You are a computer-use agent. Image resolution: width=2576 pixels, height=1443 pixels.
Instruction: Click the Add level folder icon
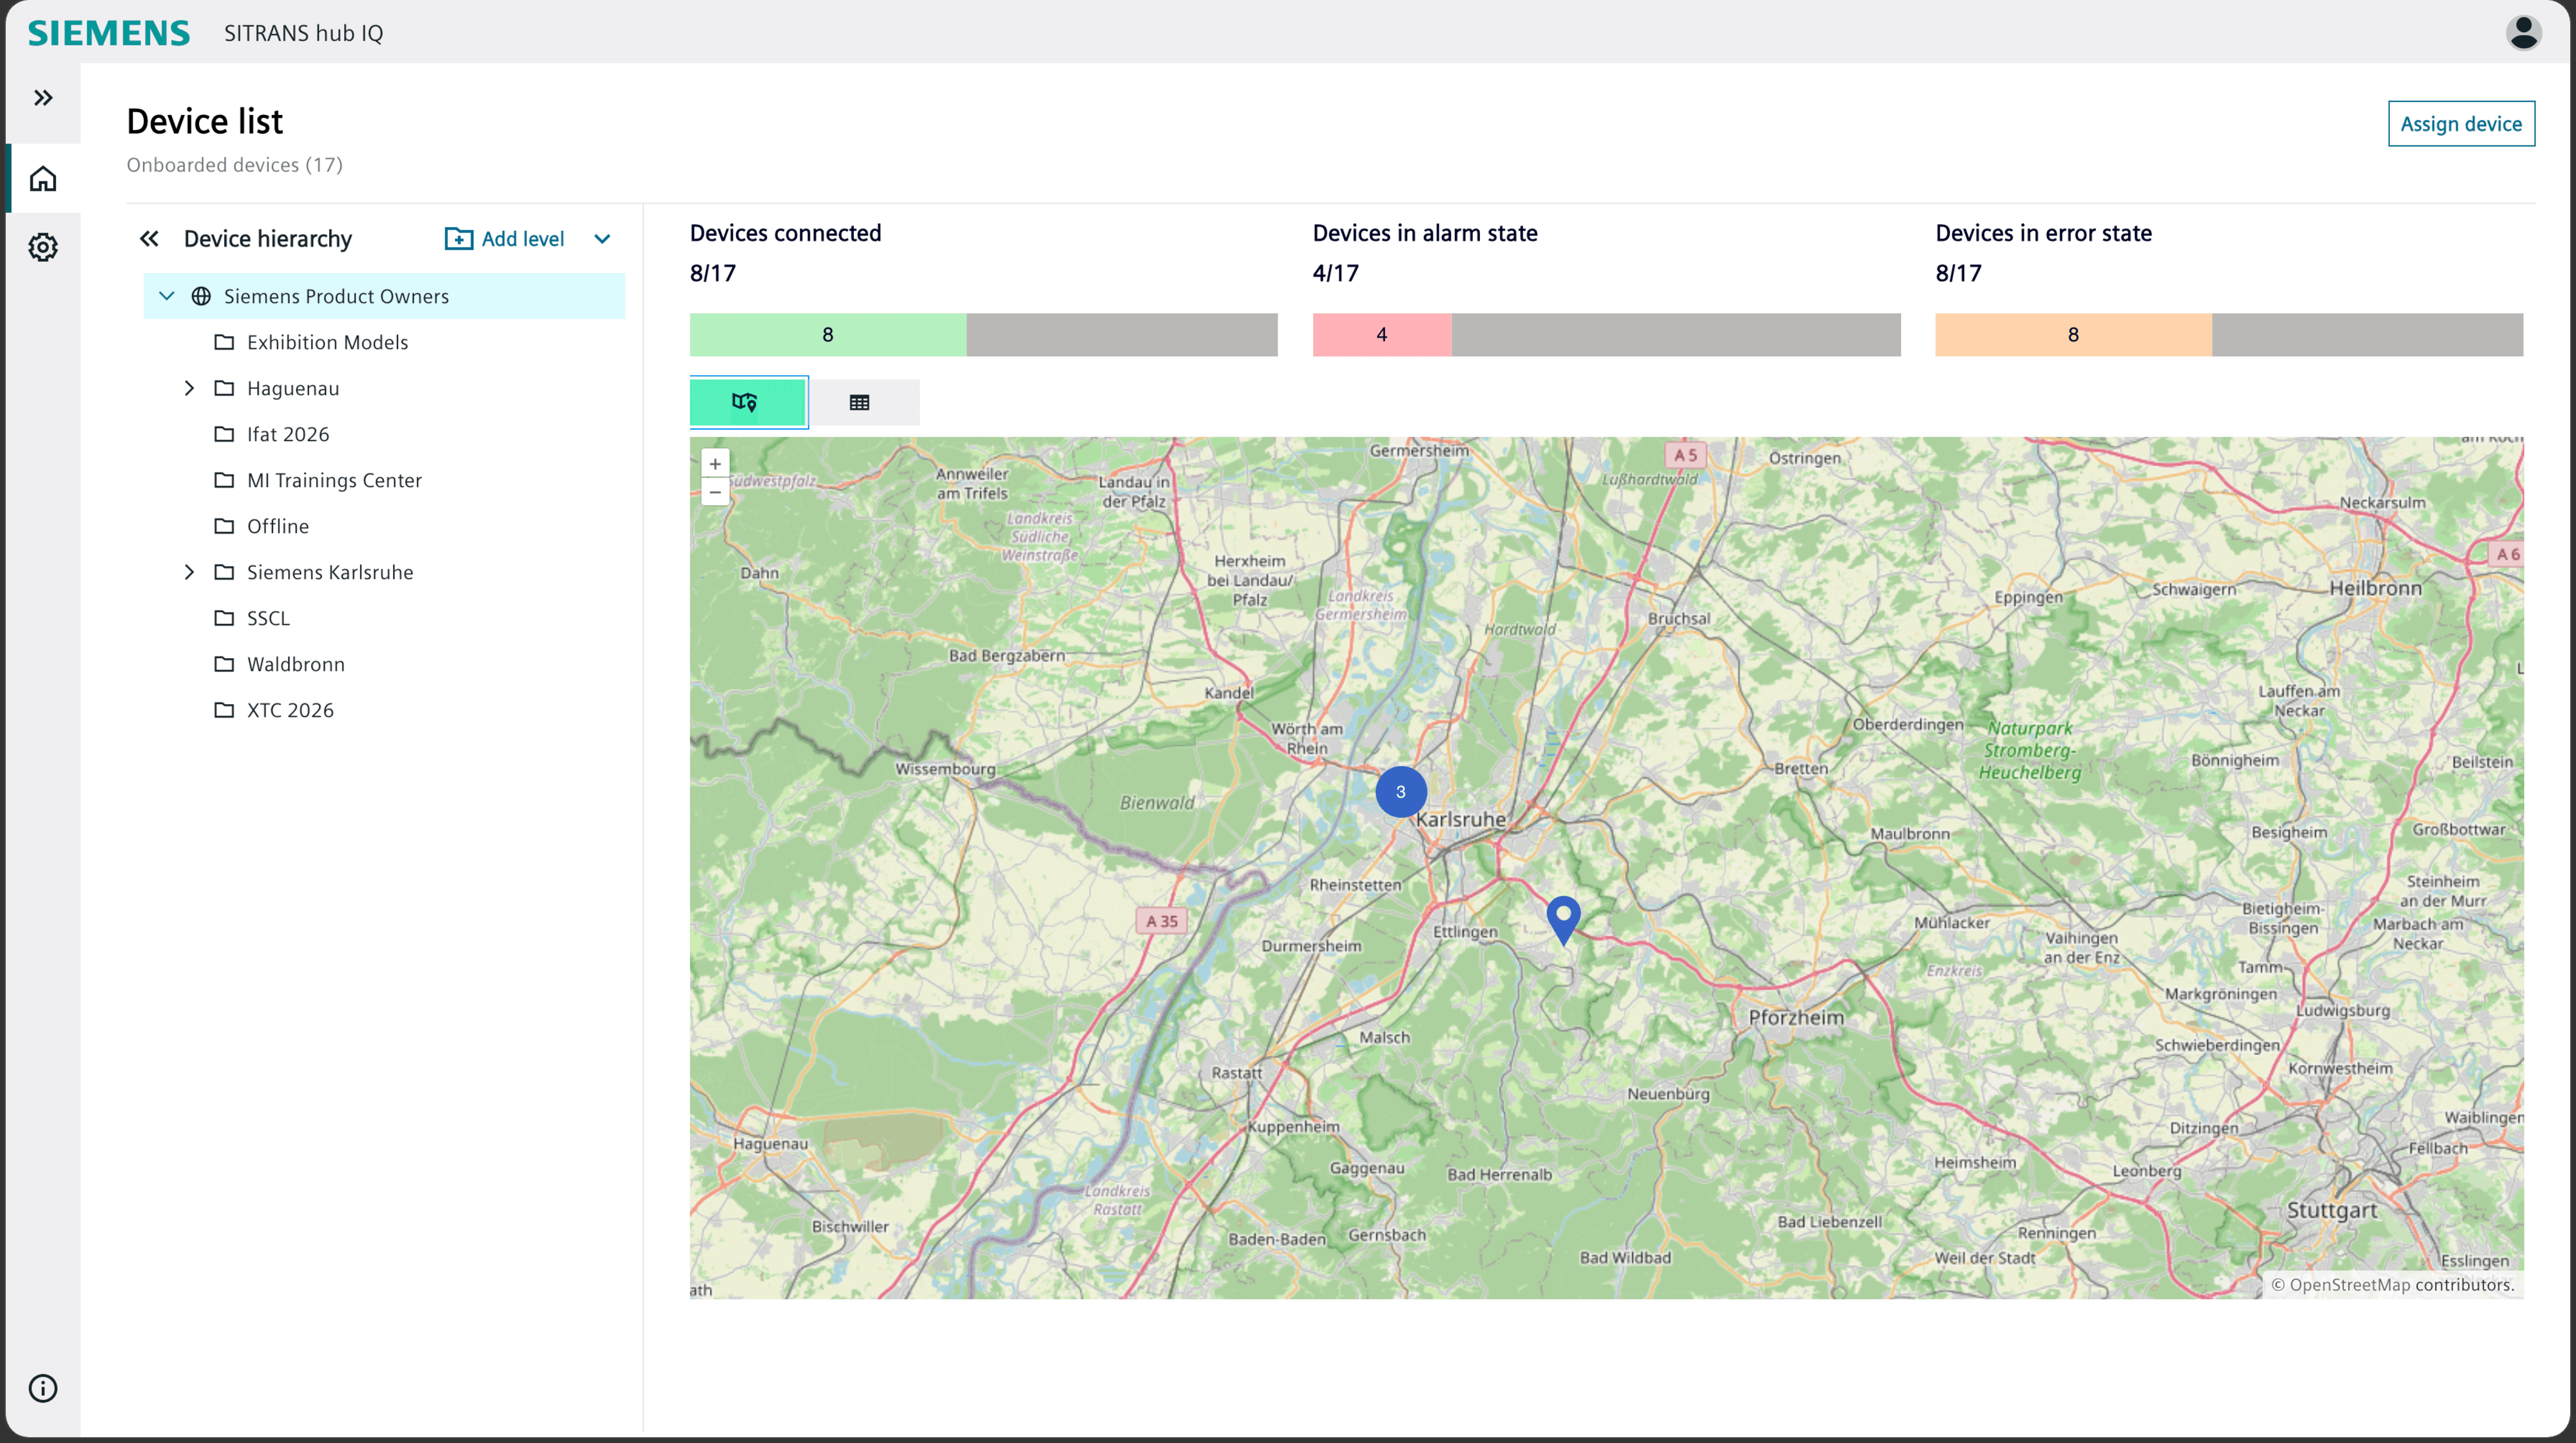click(x=458, y=238)
